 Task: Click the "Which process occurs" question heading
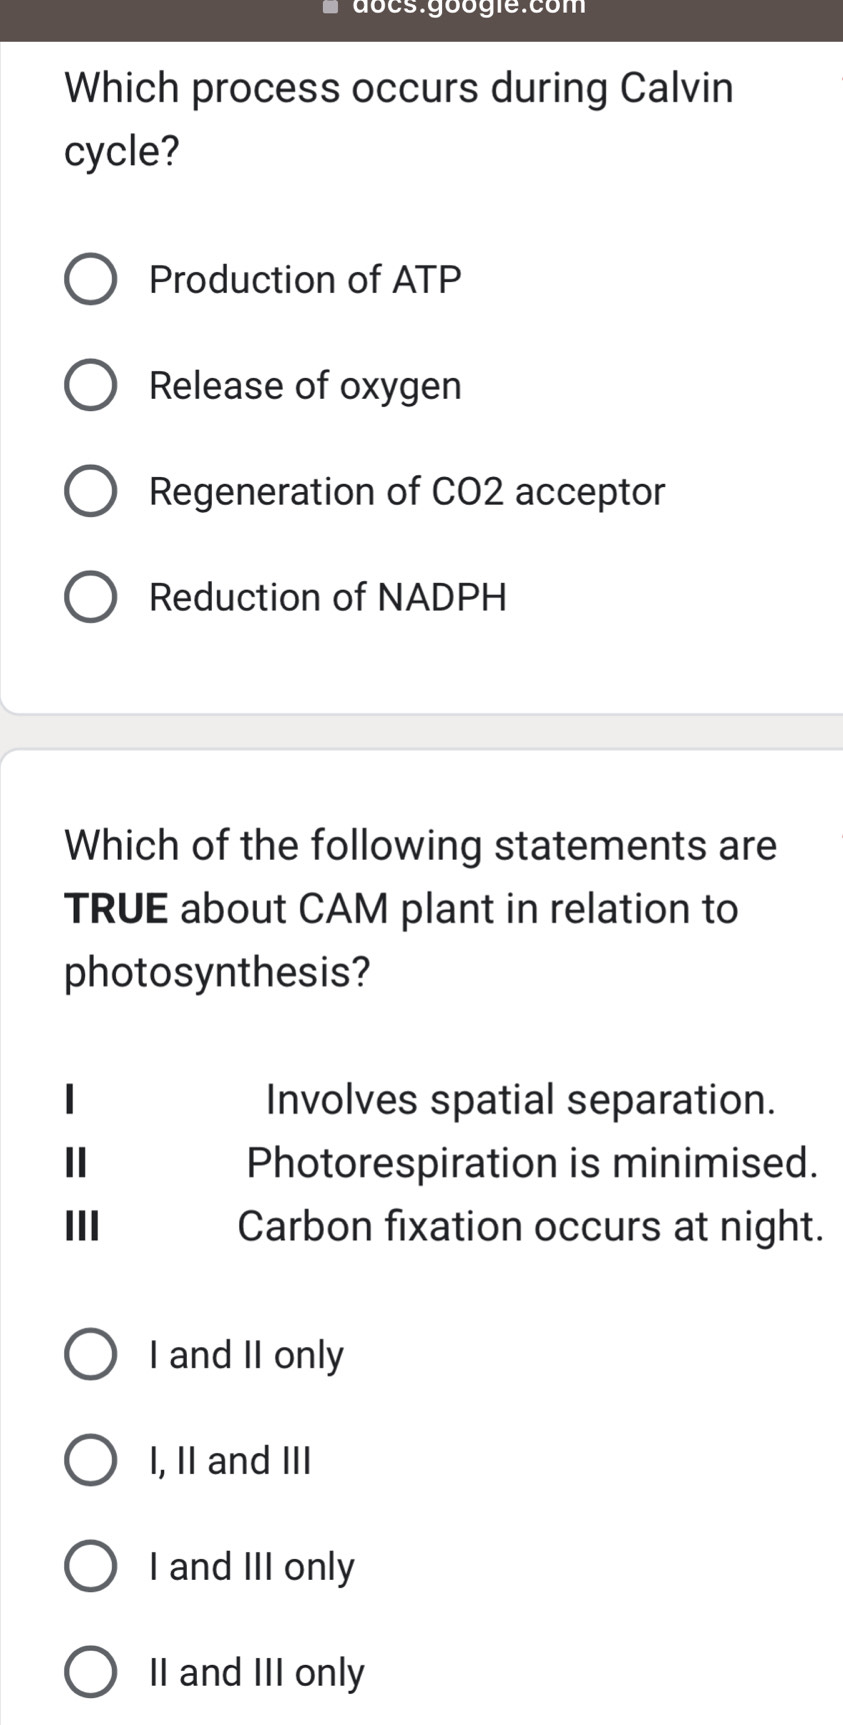[x=397, y=89]
